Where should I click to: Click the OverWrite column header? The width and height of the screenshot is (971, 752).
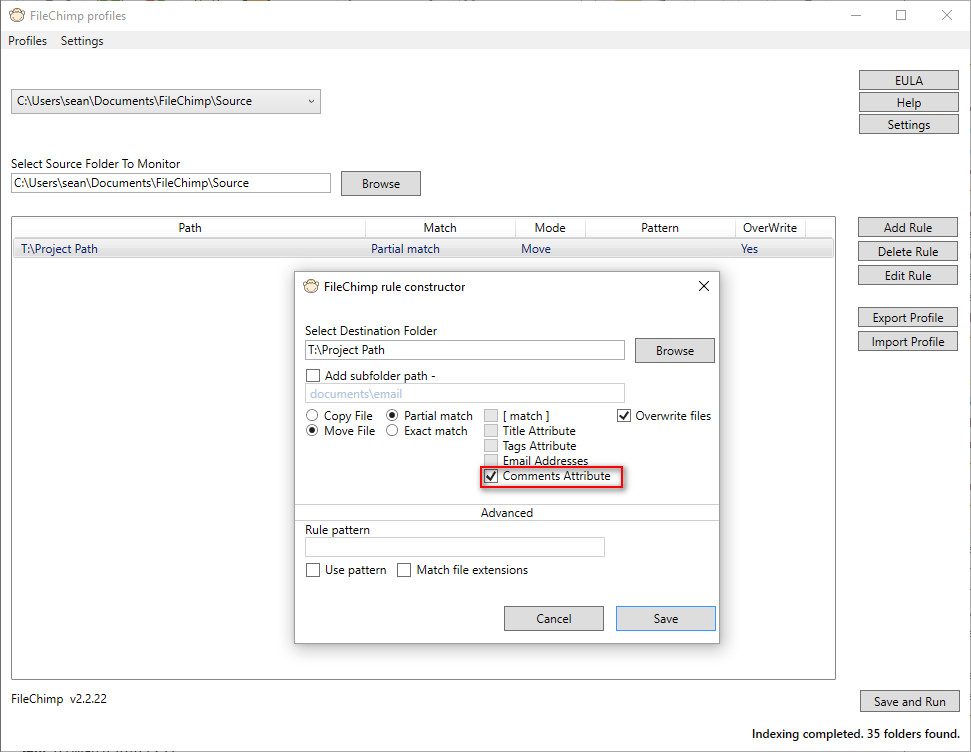click(770, 228)
